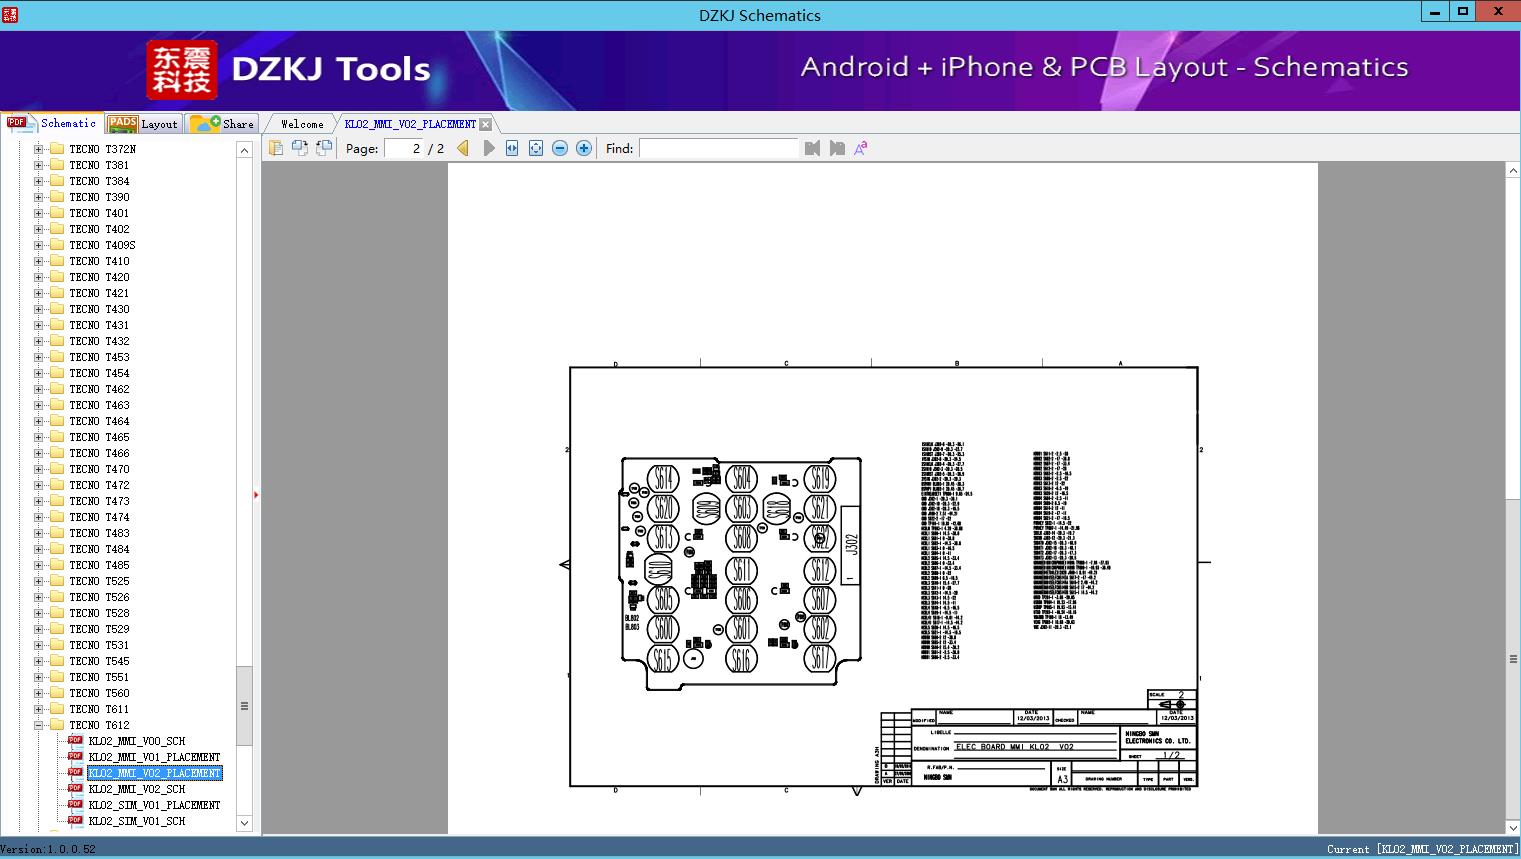Select the KL02_MMI_V02_PLACEMENT document tab
The width and height of the screenshot is (1521, 859).
[x=410, y=124]
